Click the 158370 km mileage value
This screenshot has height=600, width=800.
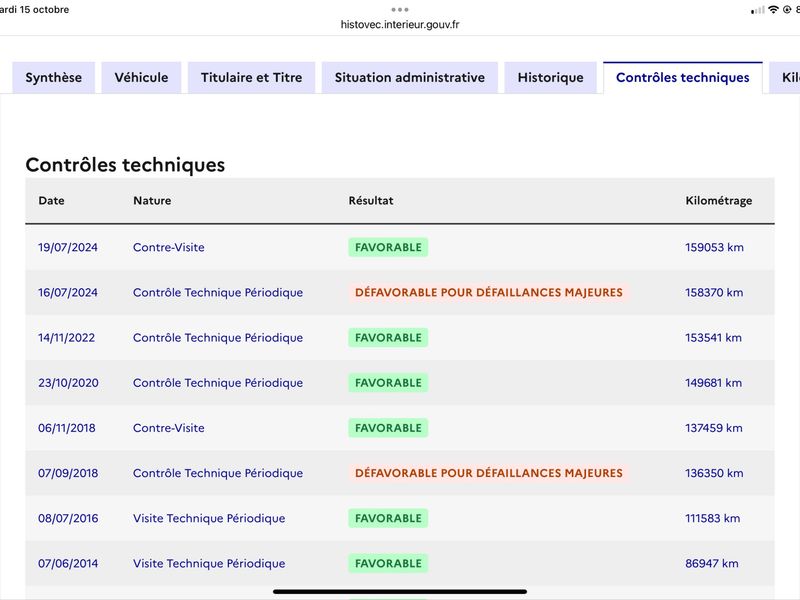(x=714, y=292)
